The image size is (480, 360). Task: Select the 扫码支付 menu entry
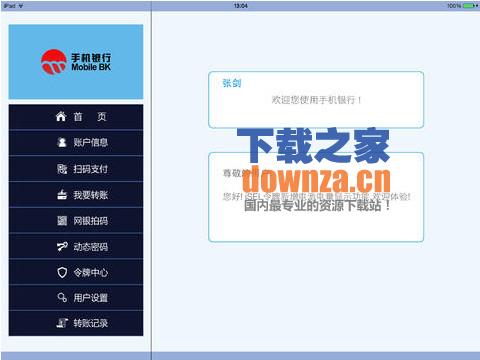tap(76, 169)
